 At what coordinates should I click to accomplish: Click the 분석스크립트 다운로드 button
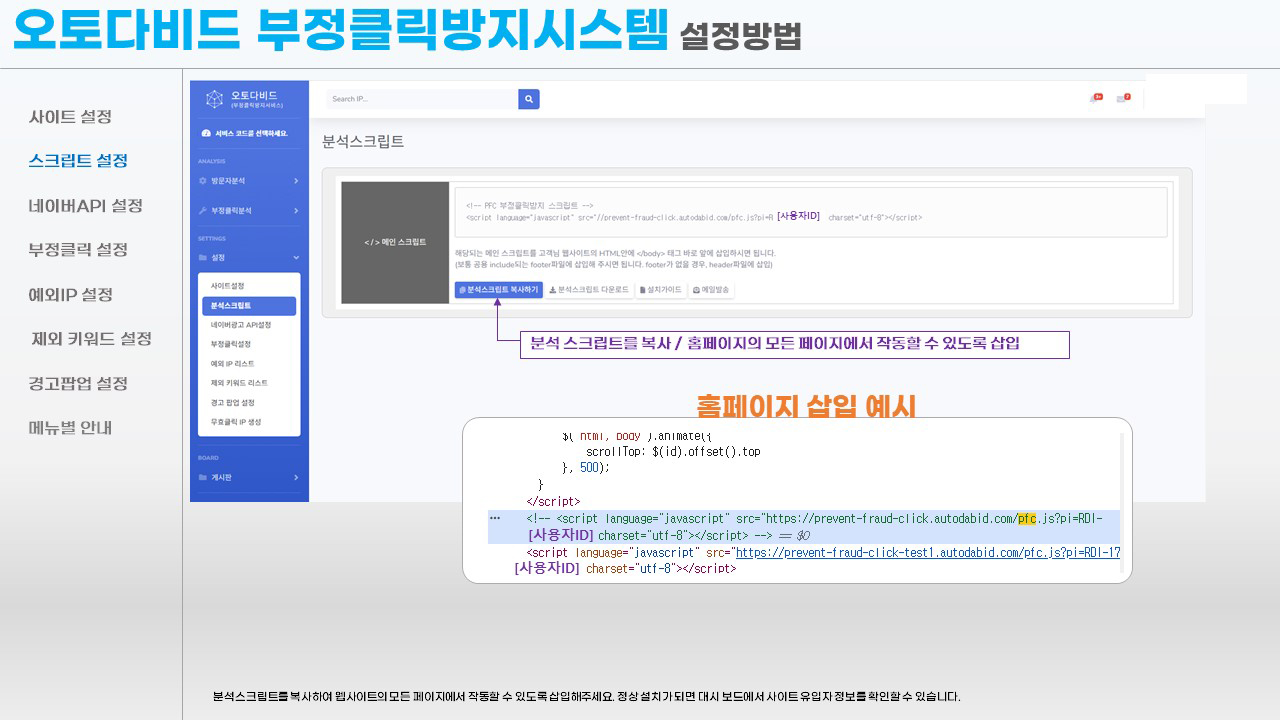click(589, 290)
